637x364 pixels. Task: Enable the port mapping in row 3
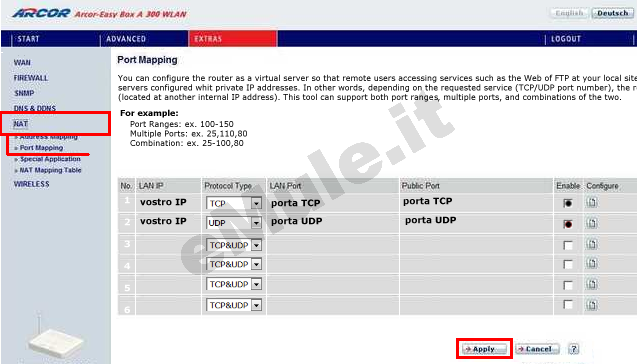(x=568, y=245)
